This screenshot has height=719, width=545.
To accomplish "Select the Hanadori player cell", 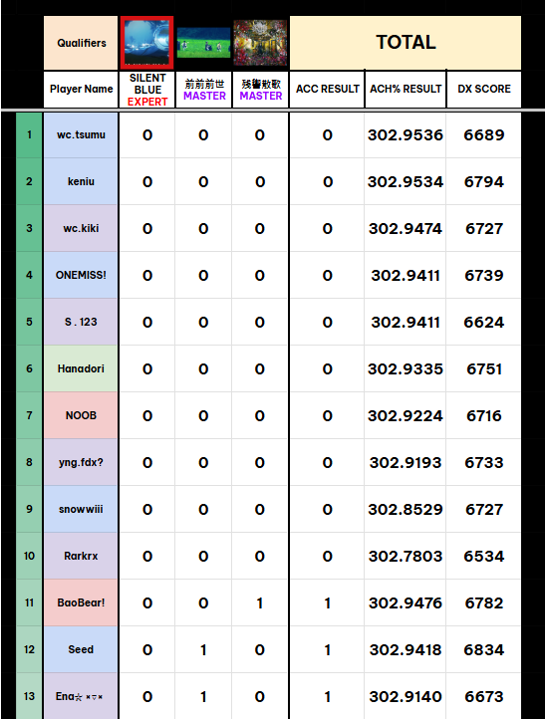I will [81, 369].
